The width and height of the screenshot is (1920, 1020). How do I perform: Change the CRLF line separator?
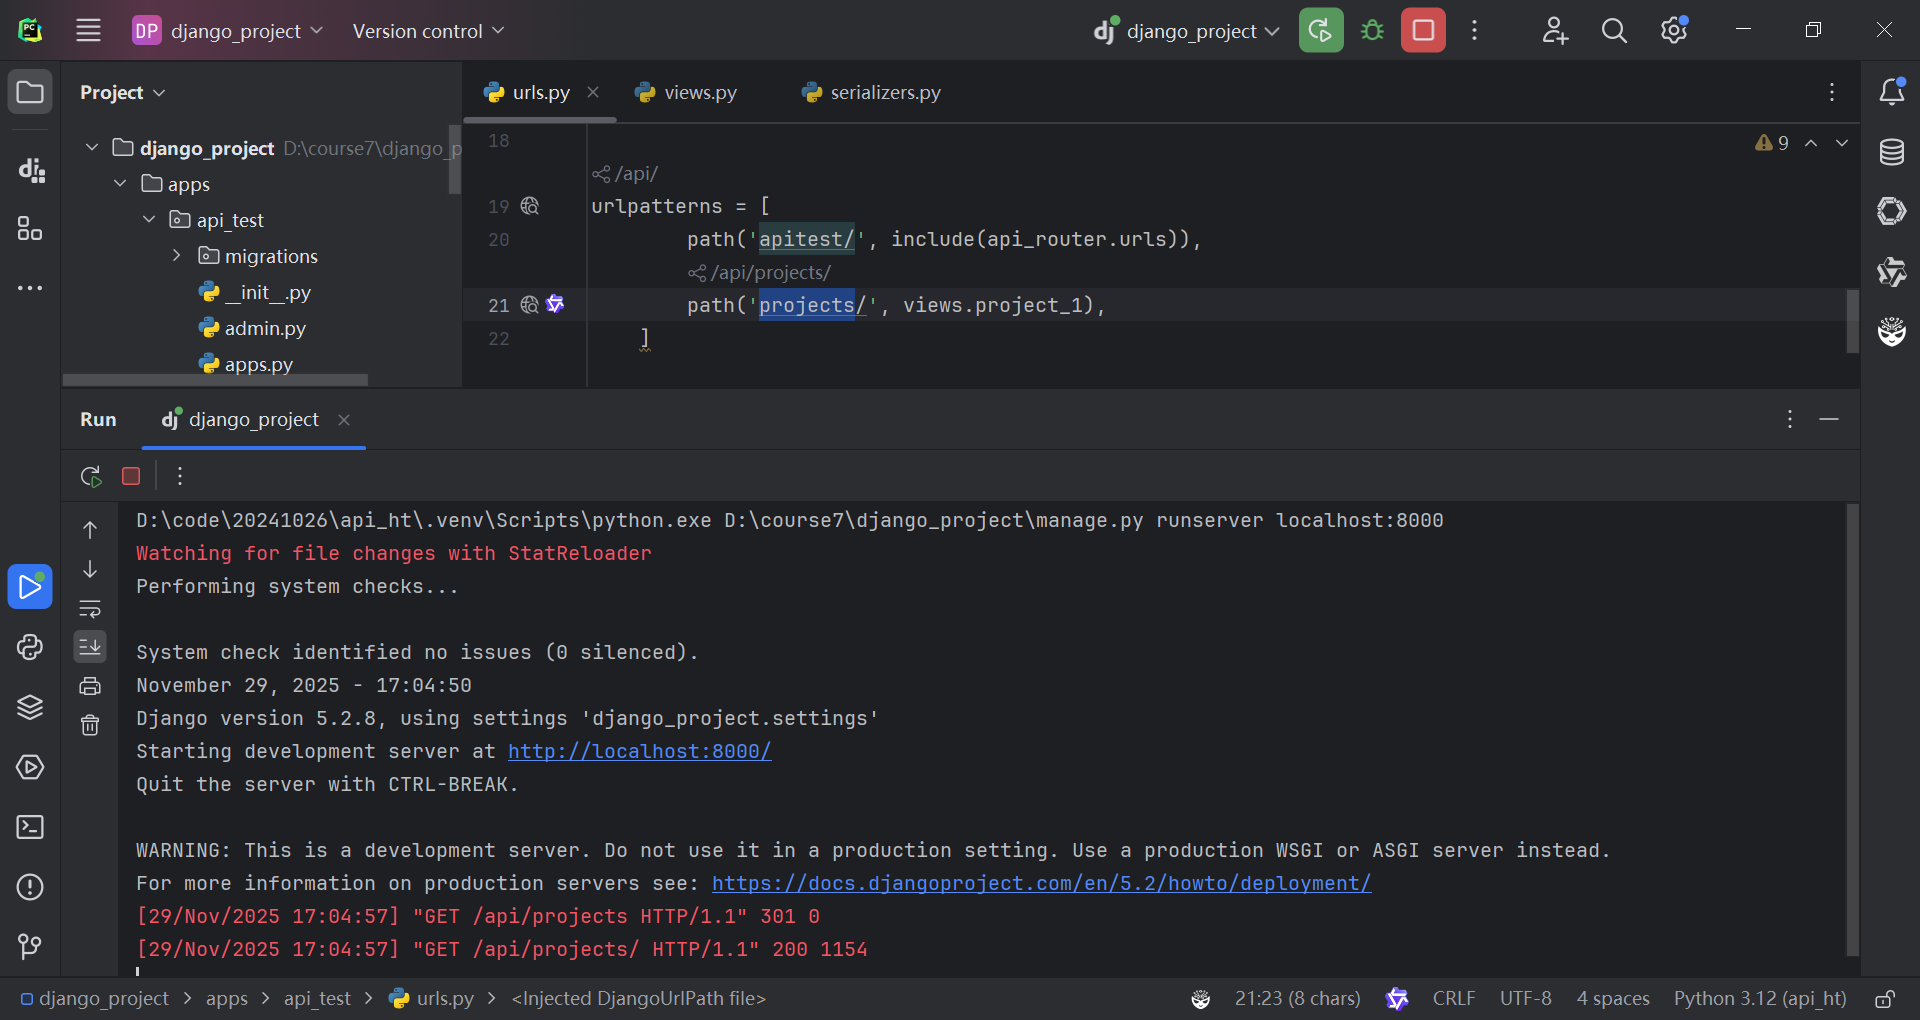pos(1453,999)
